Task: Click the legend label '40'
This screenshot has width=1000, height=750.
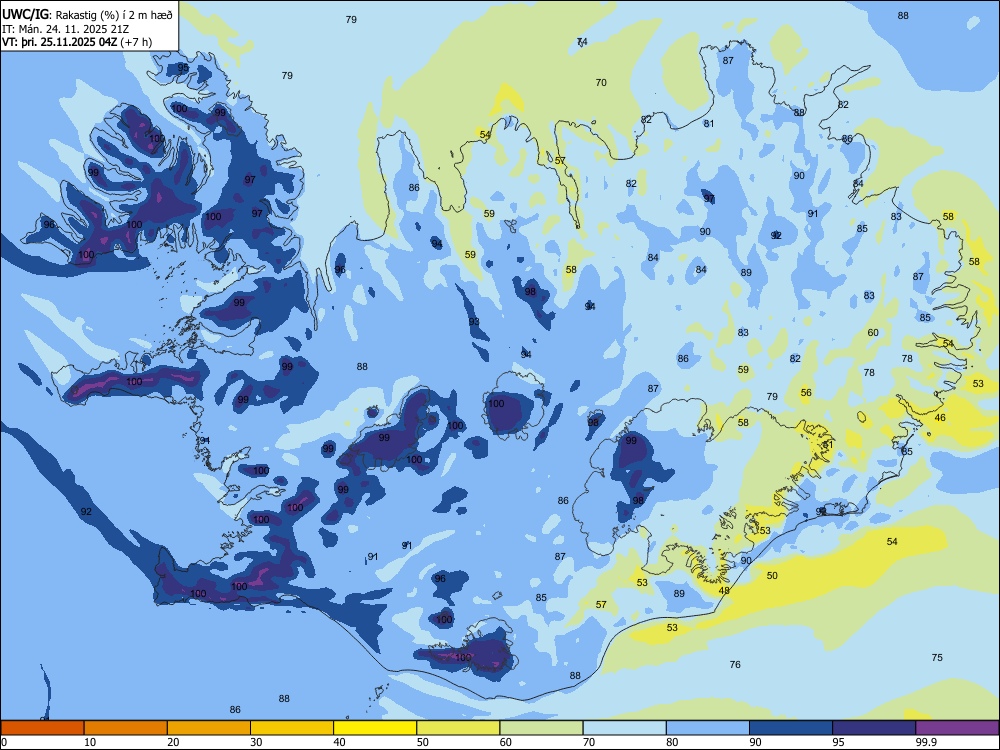Action: 339,742
